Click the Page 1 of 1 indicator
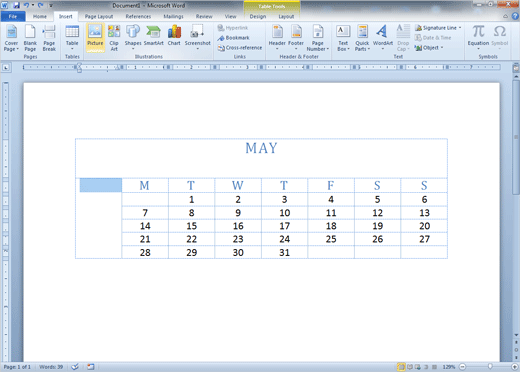The width and height of the screenshot is (520, 372). click(17, 367)
